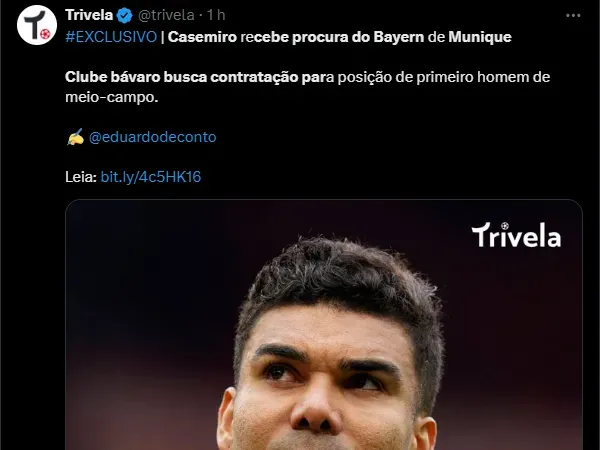Click the paragraph starting 'Clube bávaro busca'

tap(307, 87)
